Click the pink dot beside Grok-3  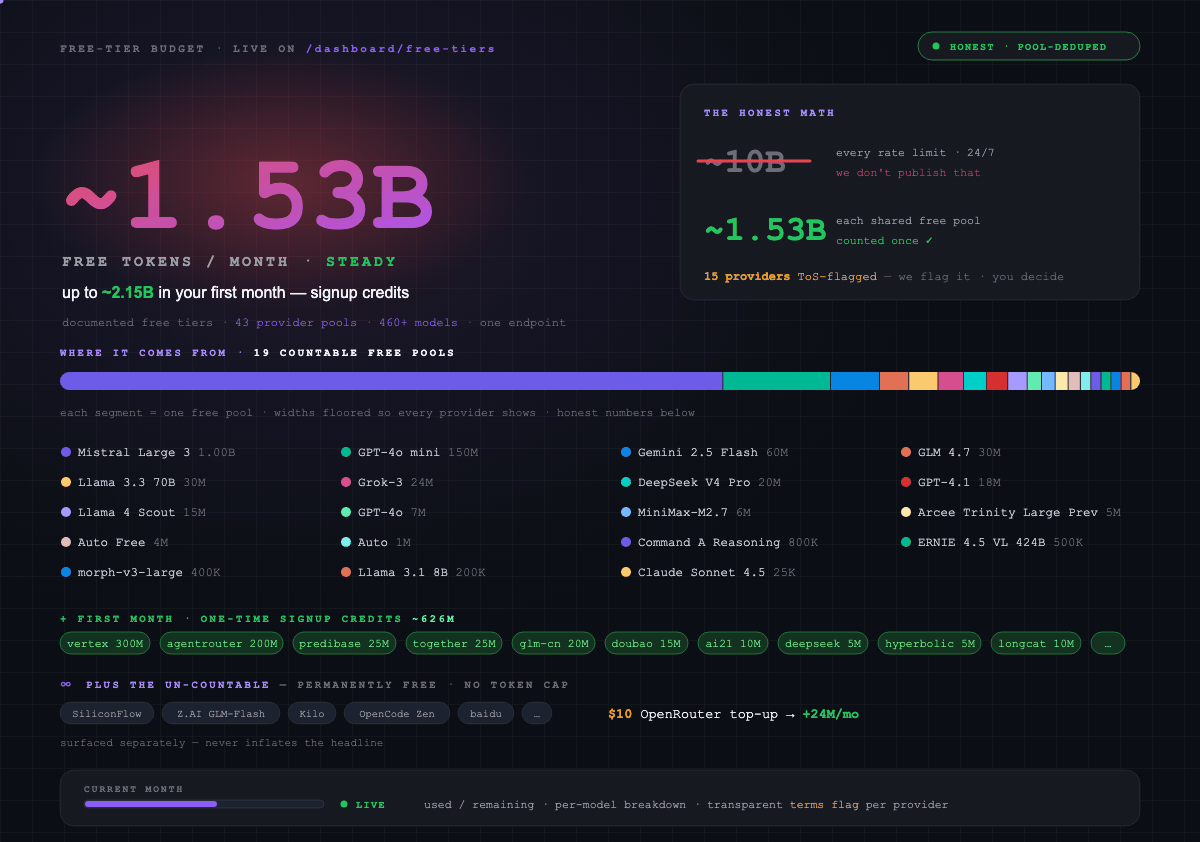click(x=346, y=482)
